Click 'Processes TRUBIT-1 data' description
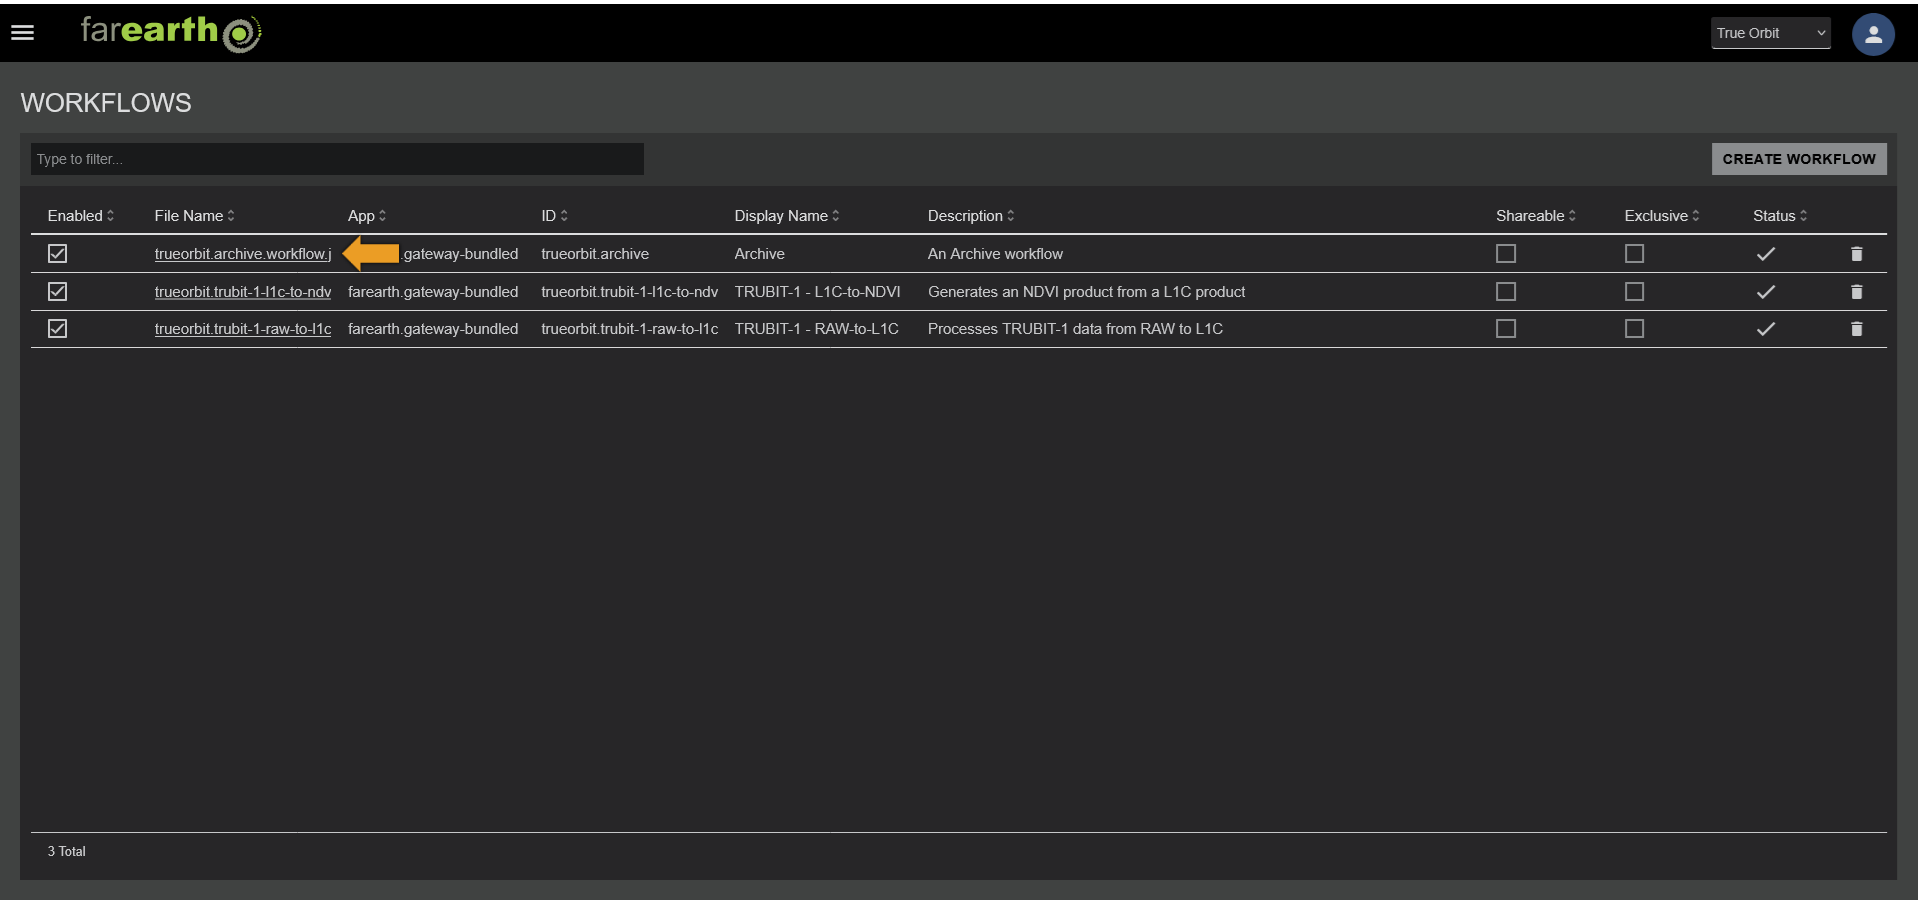This screenshot has height=901, width=1918. pos(1075,329)
